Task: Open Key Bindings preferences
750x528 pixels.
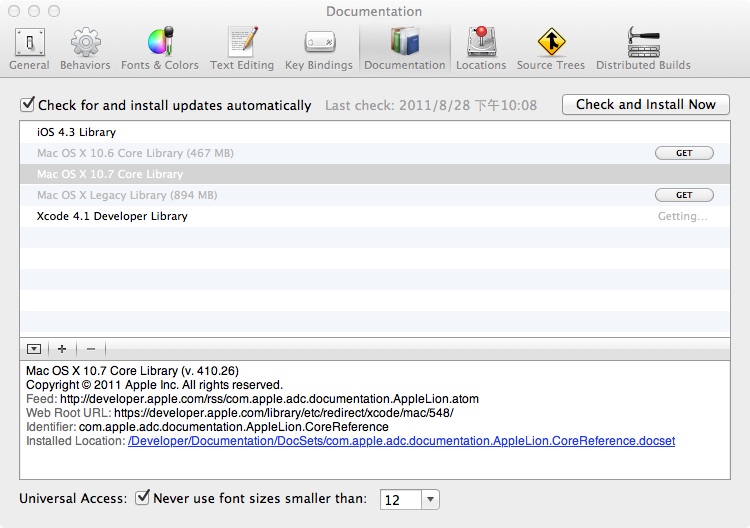Action: point(319,49)
